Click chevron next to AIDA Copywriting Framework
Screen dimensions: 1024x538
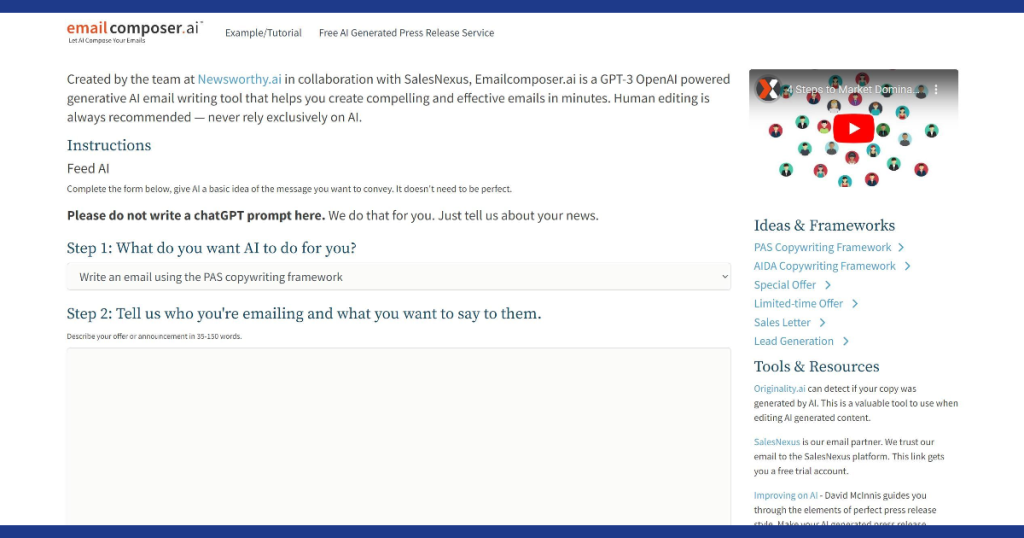coord(907,266)
